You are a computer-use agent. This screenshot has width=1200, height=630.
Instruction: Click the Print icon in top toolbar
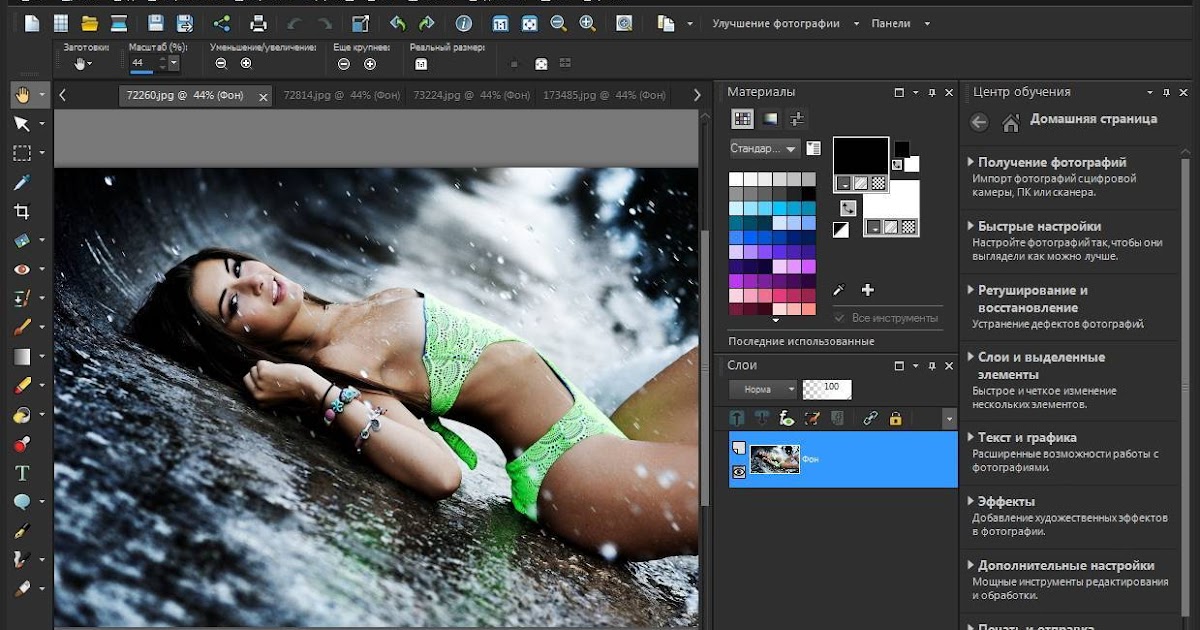coord(258,23)
